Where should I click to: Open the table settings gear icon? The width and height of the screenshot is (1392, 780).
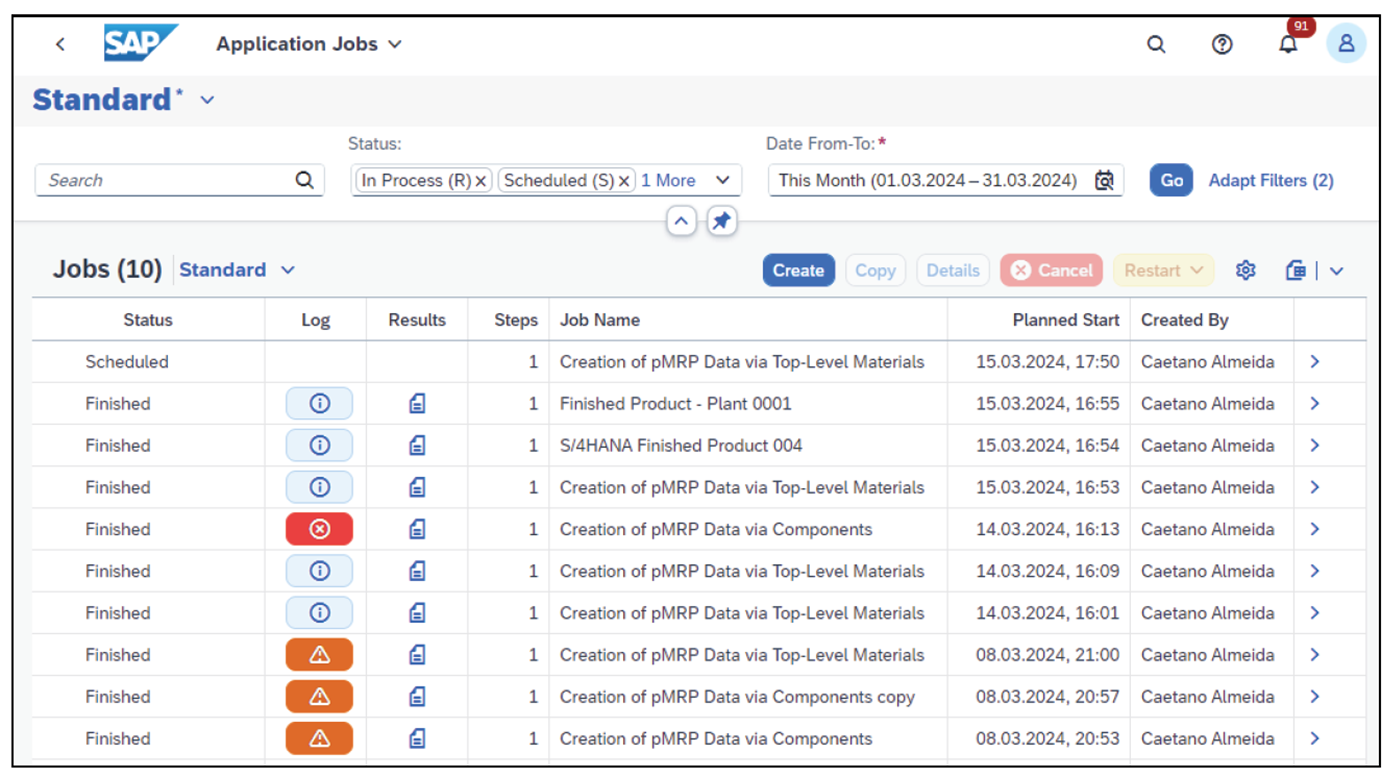coord(1246,270)
